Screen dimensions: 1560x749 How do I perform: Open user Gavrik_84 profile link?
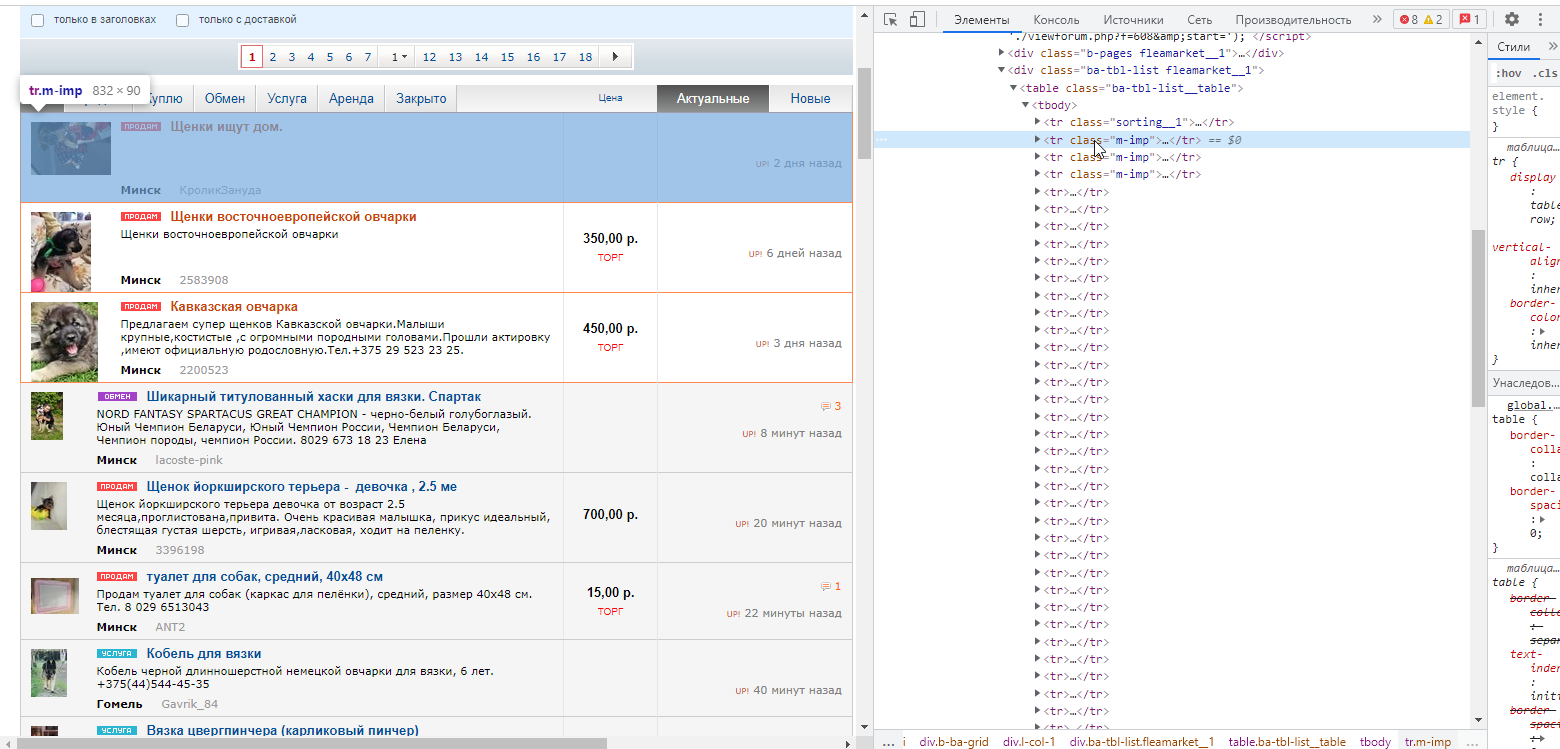click(189, 704)
